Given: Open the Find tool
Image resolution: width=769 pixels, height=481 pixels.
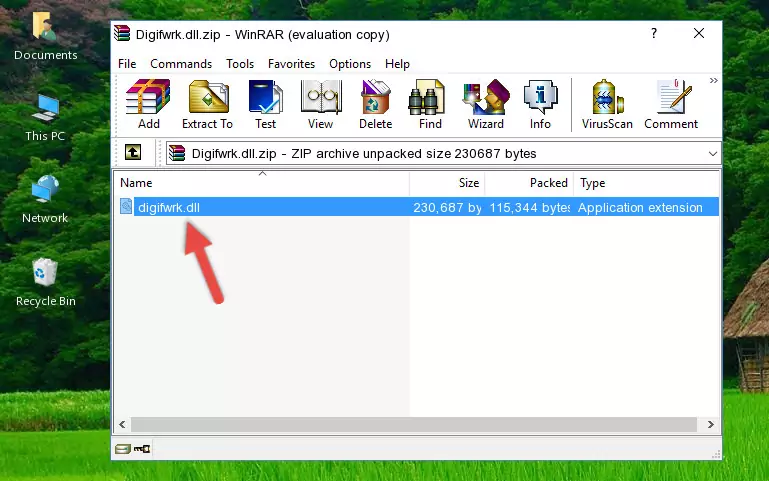Looking at the screenshot, I should [x=430, y=104].
